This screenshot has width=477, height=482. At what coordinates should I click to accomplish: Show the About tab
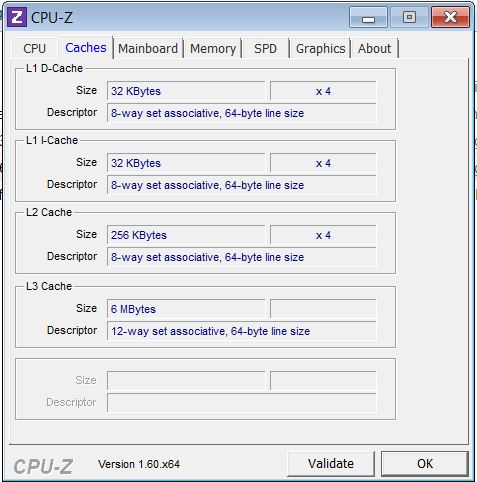point(374,49)
